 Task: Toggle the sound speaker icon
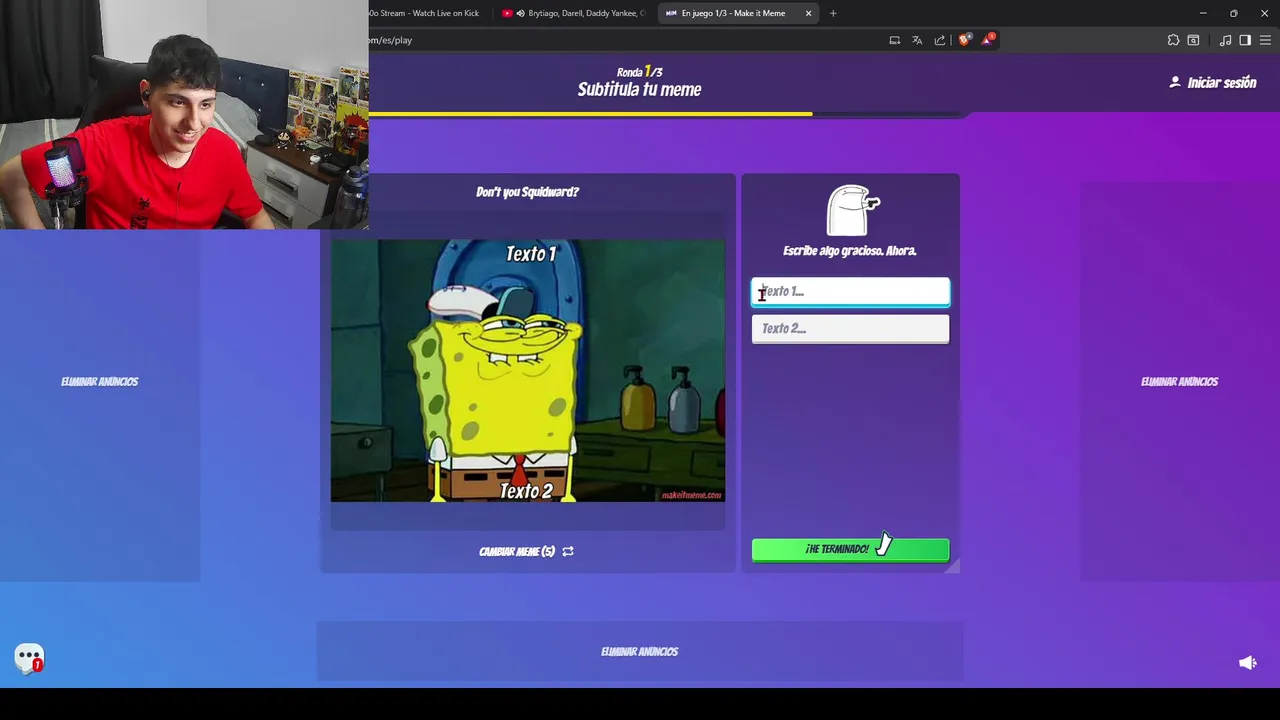[x=1247, y=663]
